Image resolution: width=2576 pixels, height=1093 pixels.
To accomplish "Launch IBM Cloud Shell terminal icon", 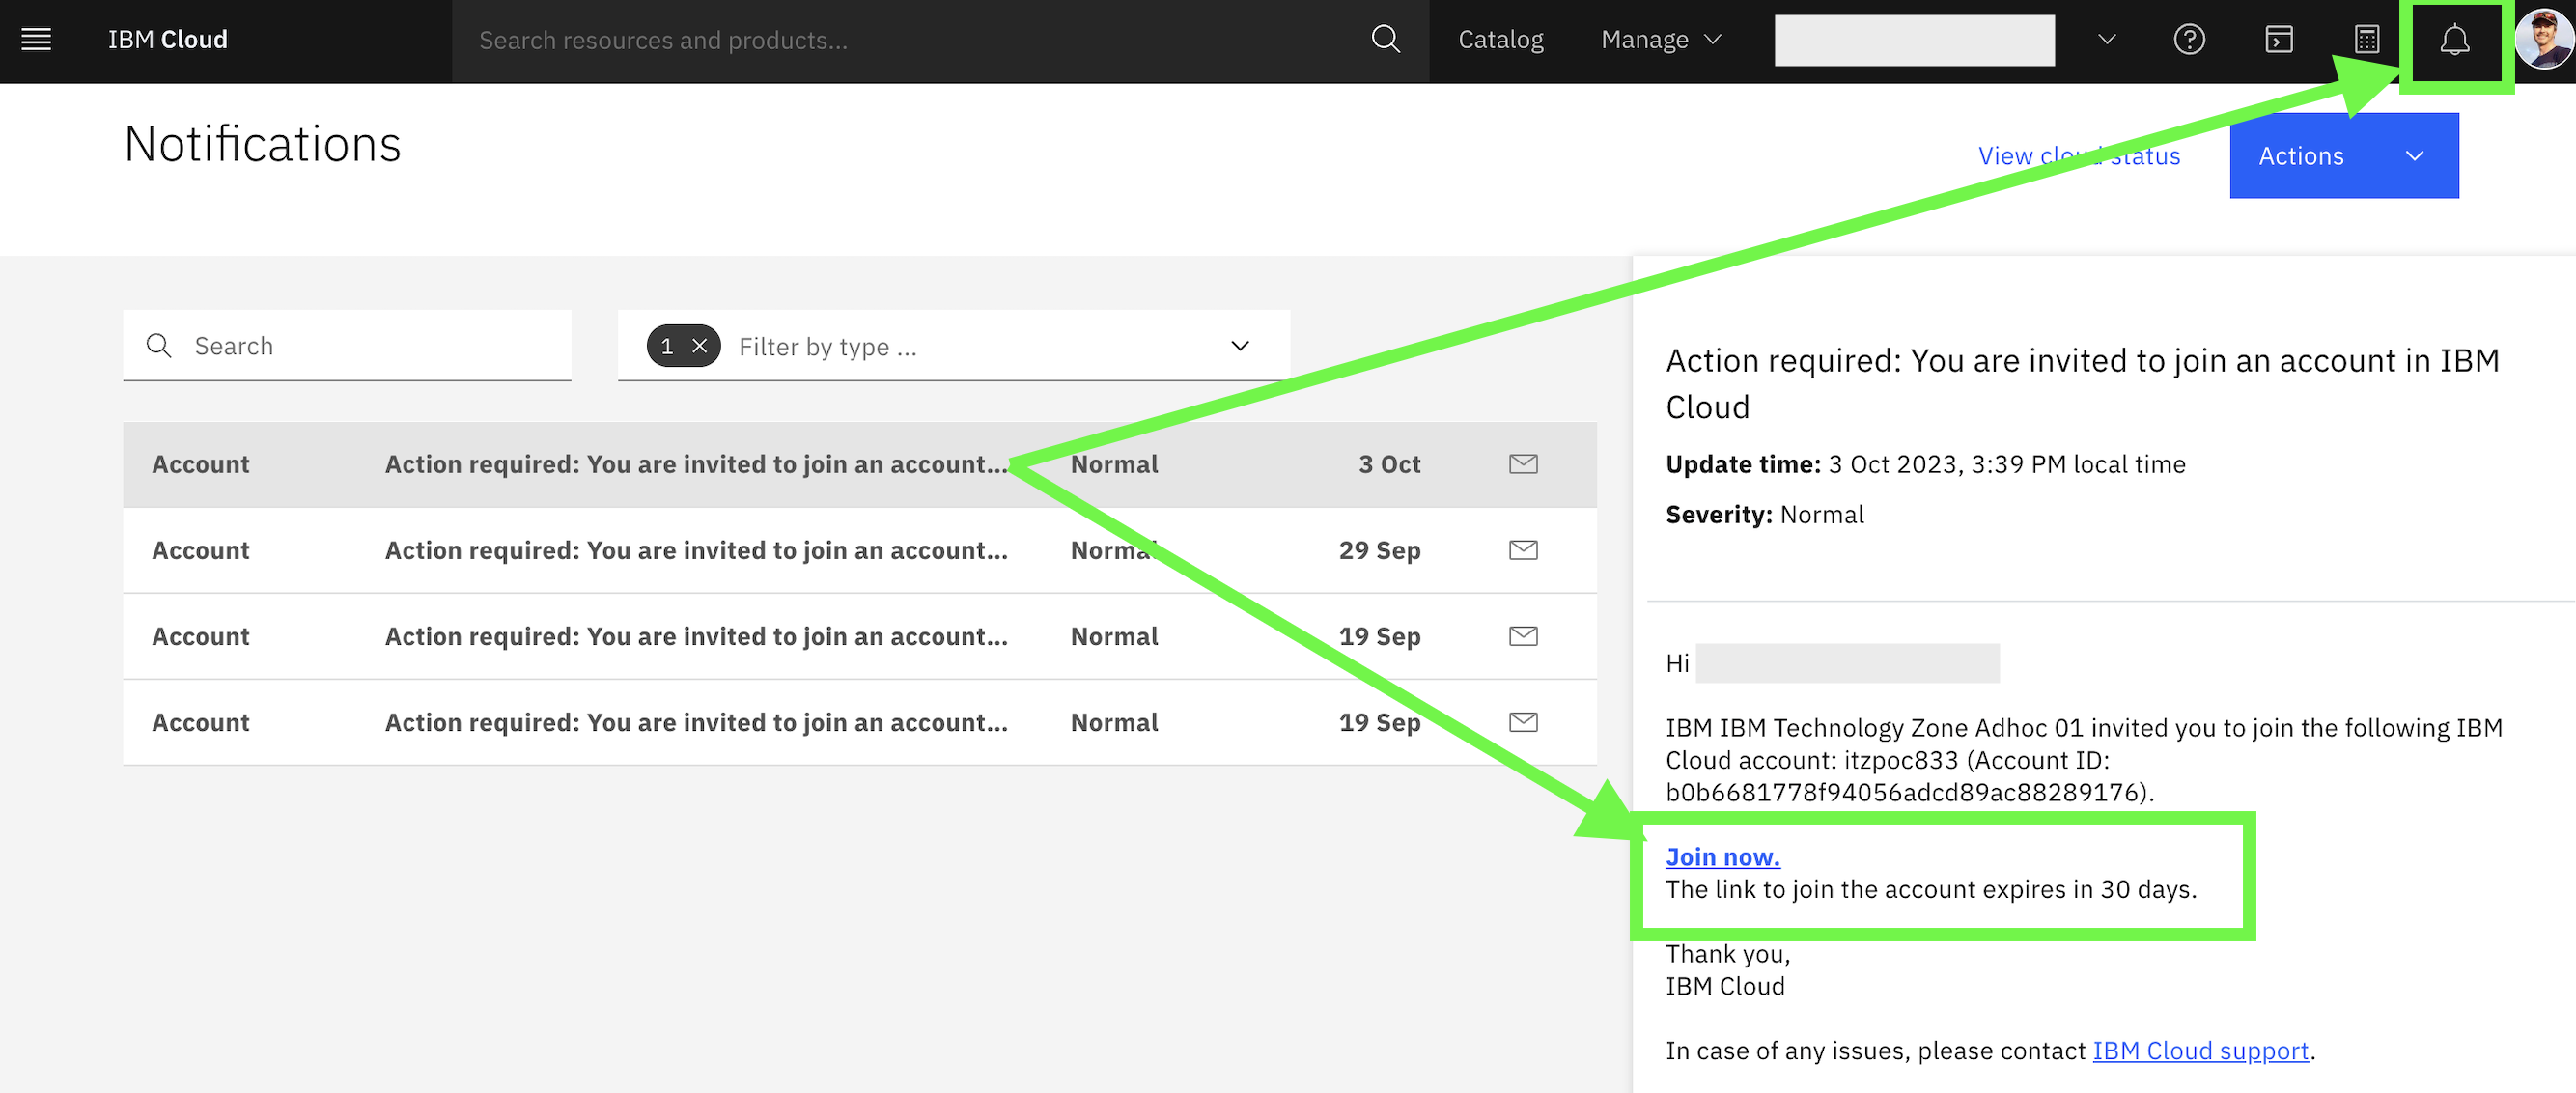I will (x=2278, y=40).
